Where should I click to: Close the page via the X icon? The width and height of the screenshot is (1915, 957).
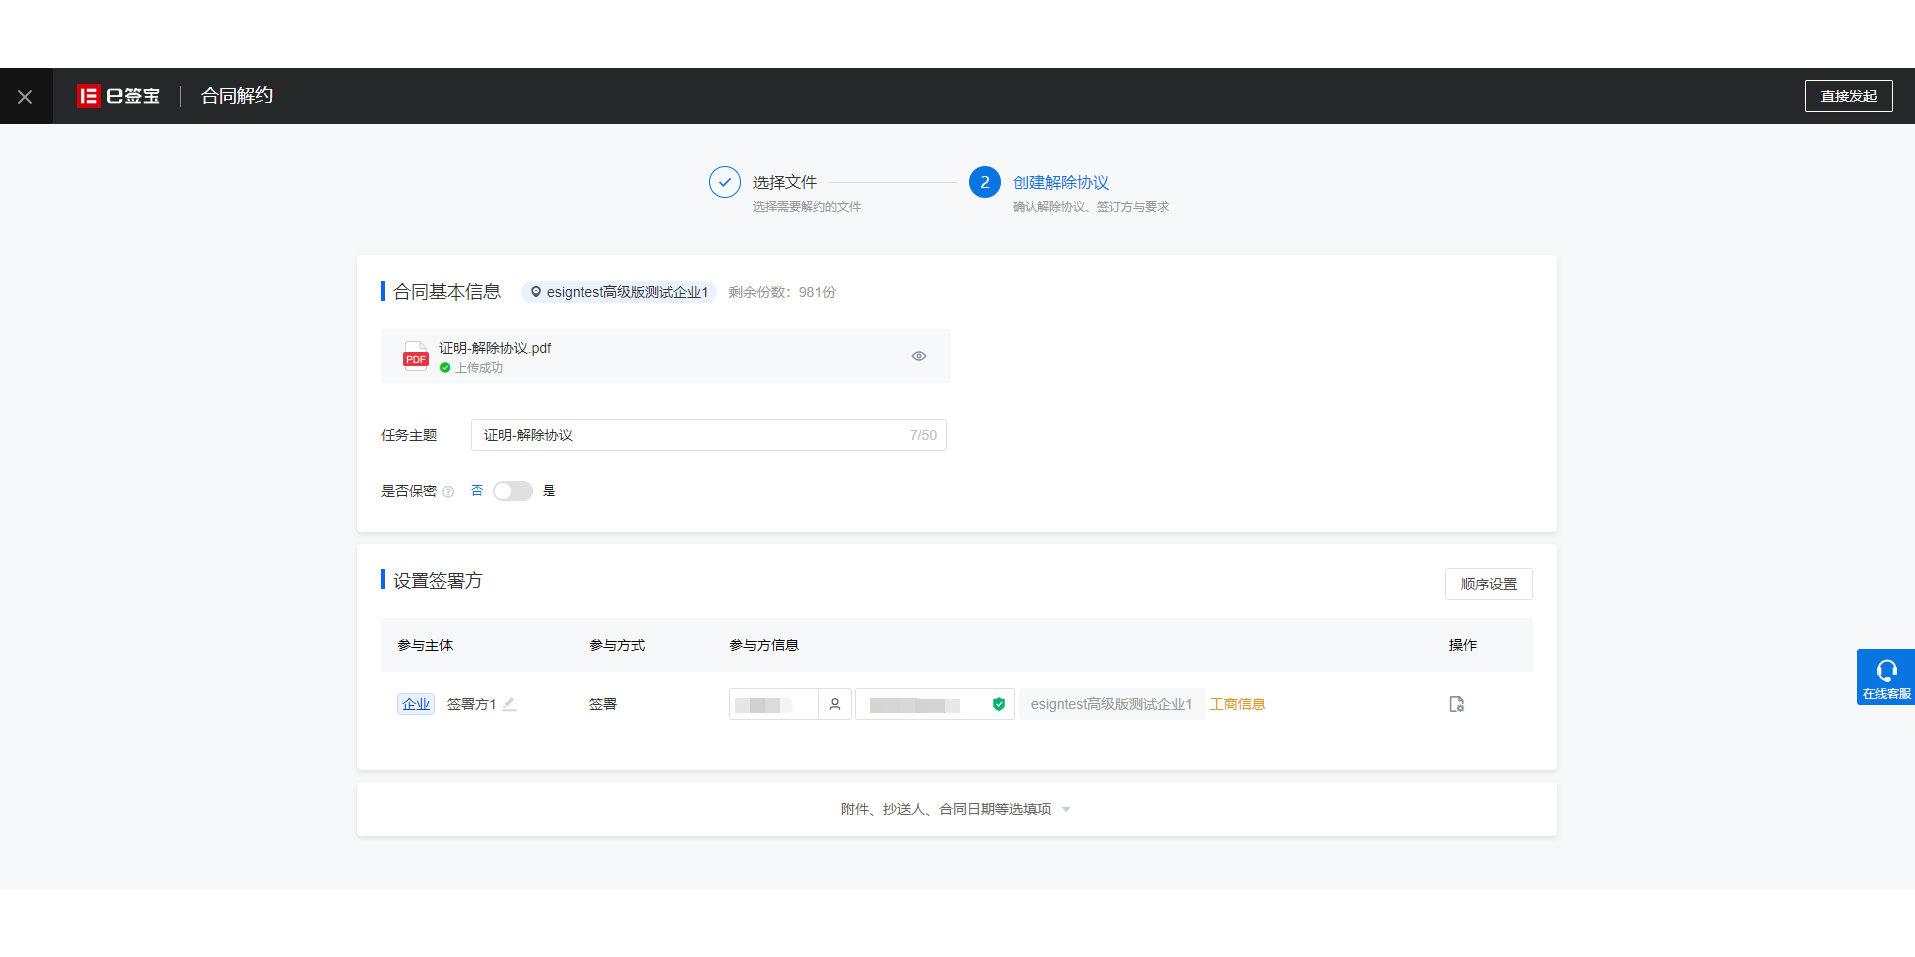pos(25,95)
